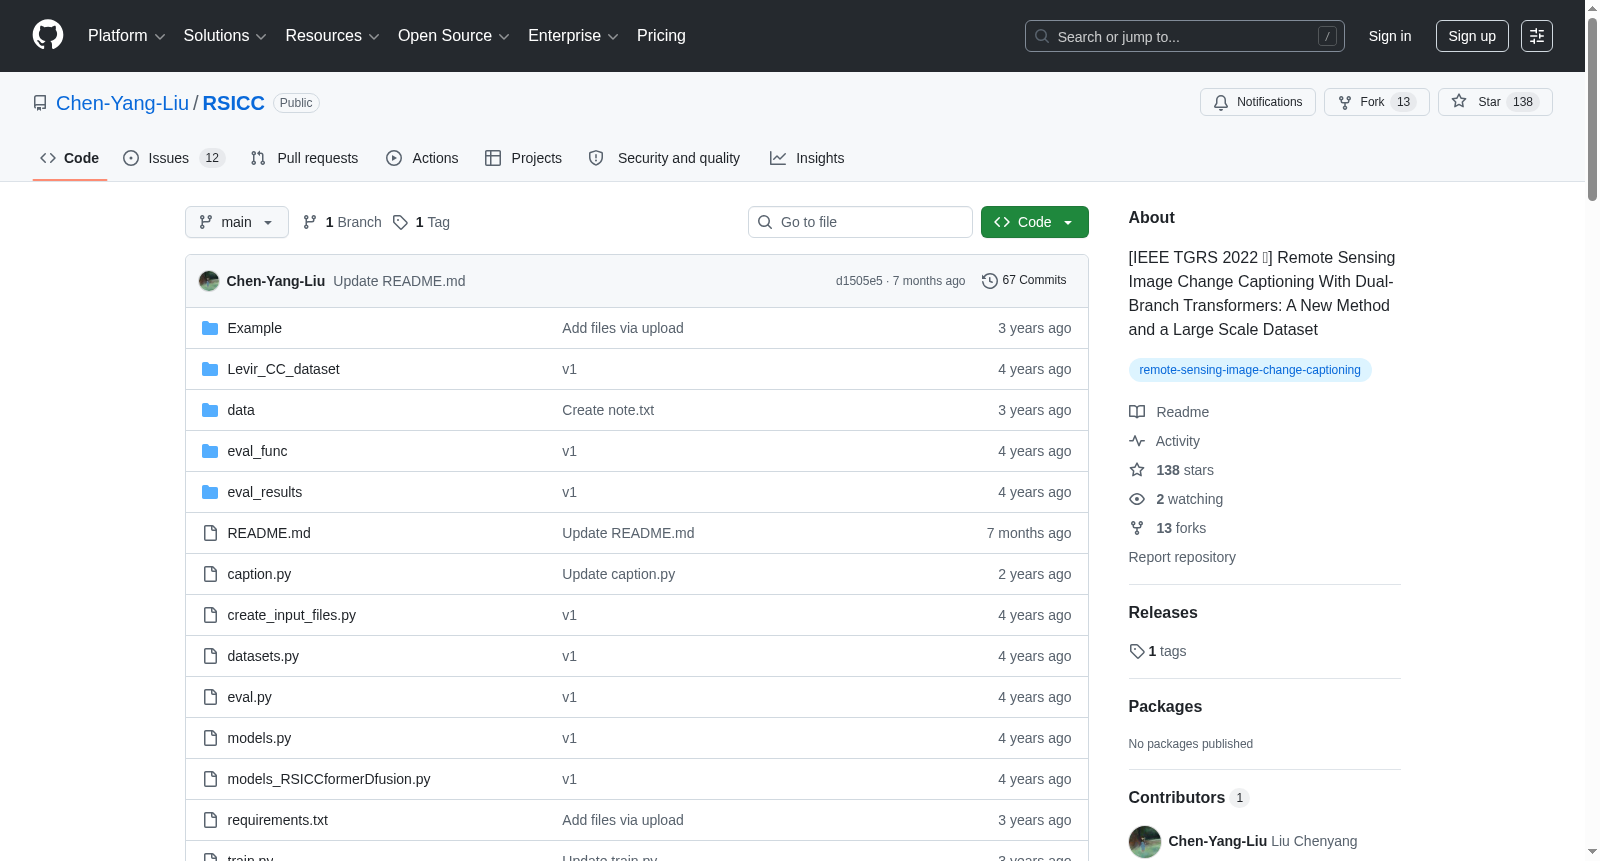The image size is (1600, 861).
Task: View the 67 Commits history
Action: (x=1024, y=281)
